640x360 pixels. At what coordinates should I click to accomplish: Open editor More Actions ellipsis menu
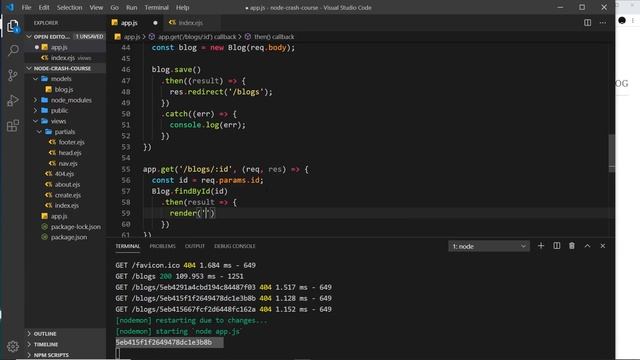[603, 23]
